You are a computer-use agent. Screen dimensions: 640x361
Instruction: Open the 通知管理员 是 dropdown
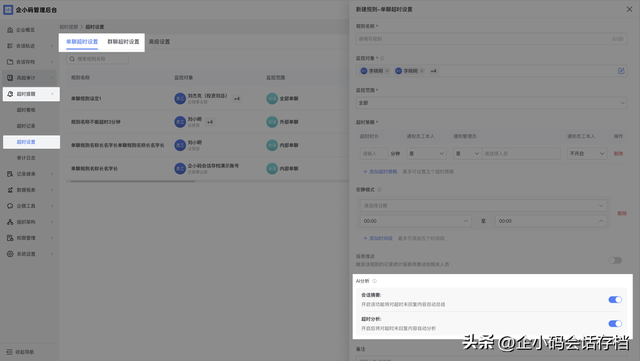tap(467, 154)
